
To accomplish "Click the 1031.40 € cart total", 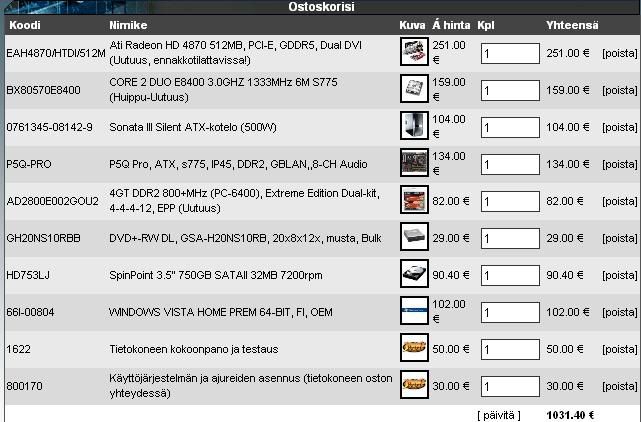I will [570, 415].
